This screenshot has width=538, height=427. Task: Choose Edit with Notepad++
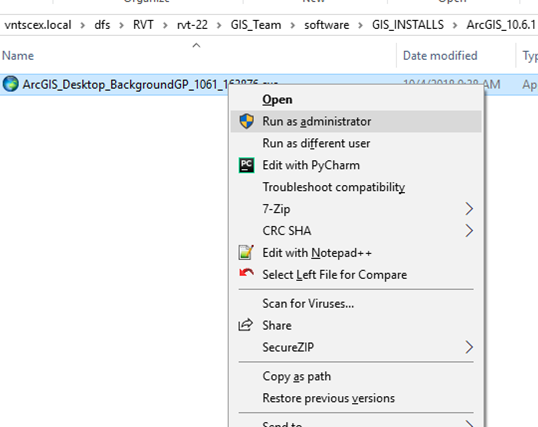356,253
